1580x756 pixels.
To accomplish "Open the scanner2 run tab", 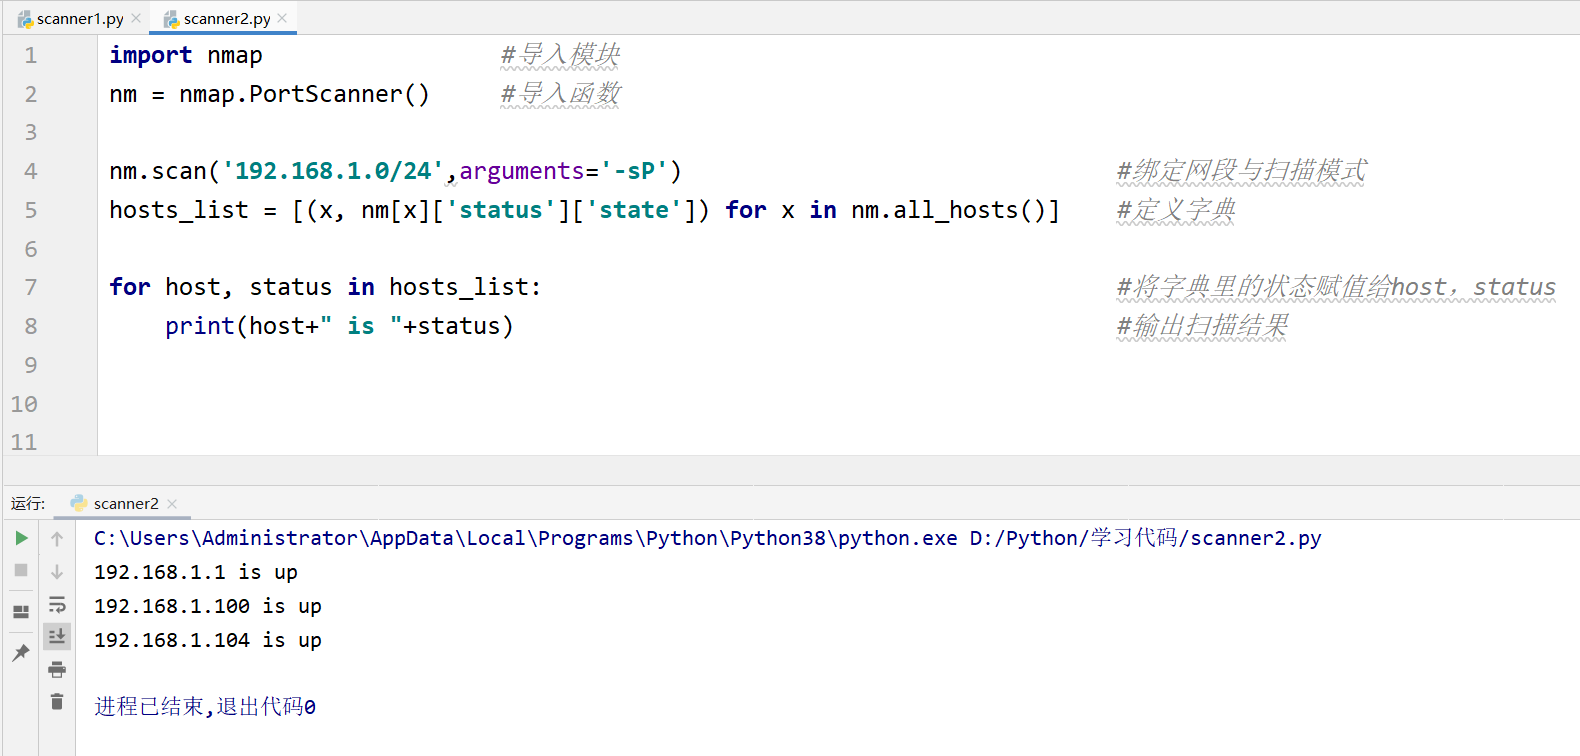I will pyautogui.click(x=114, y=503).
